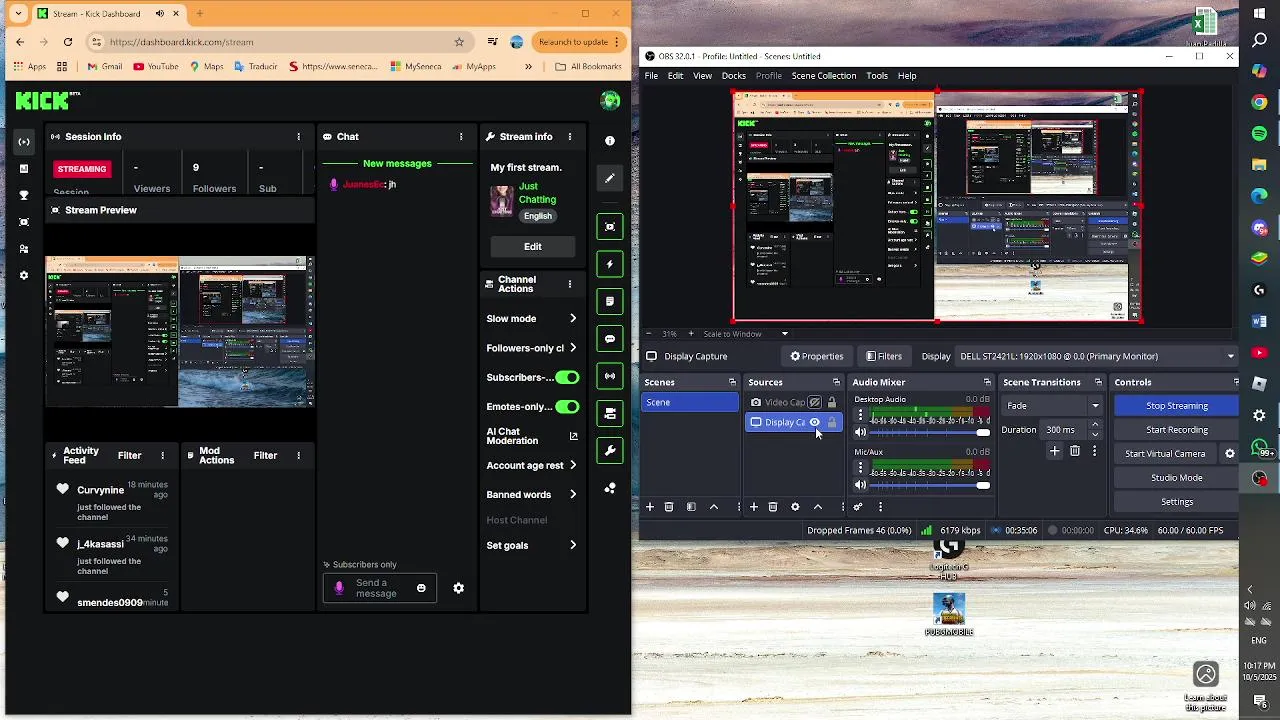Adjust the Mic/Aux volume slider
Screen dimensions: 1280x720
[x=930, y=485]
